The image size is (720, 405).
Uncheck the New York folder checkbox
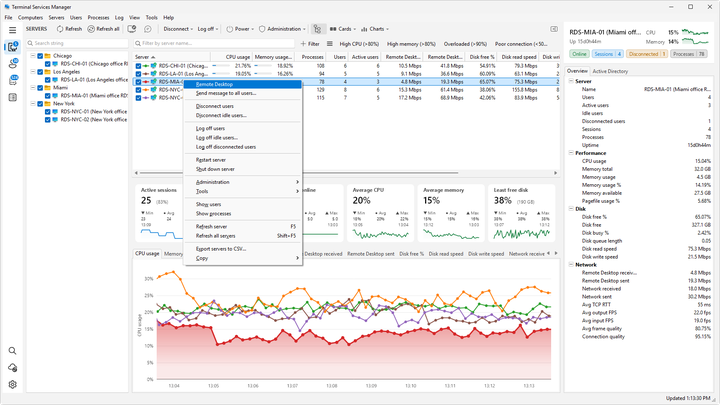40,104
